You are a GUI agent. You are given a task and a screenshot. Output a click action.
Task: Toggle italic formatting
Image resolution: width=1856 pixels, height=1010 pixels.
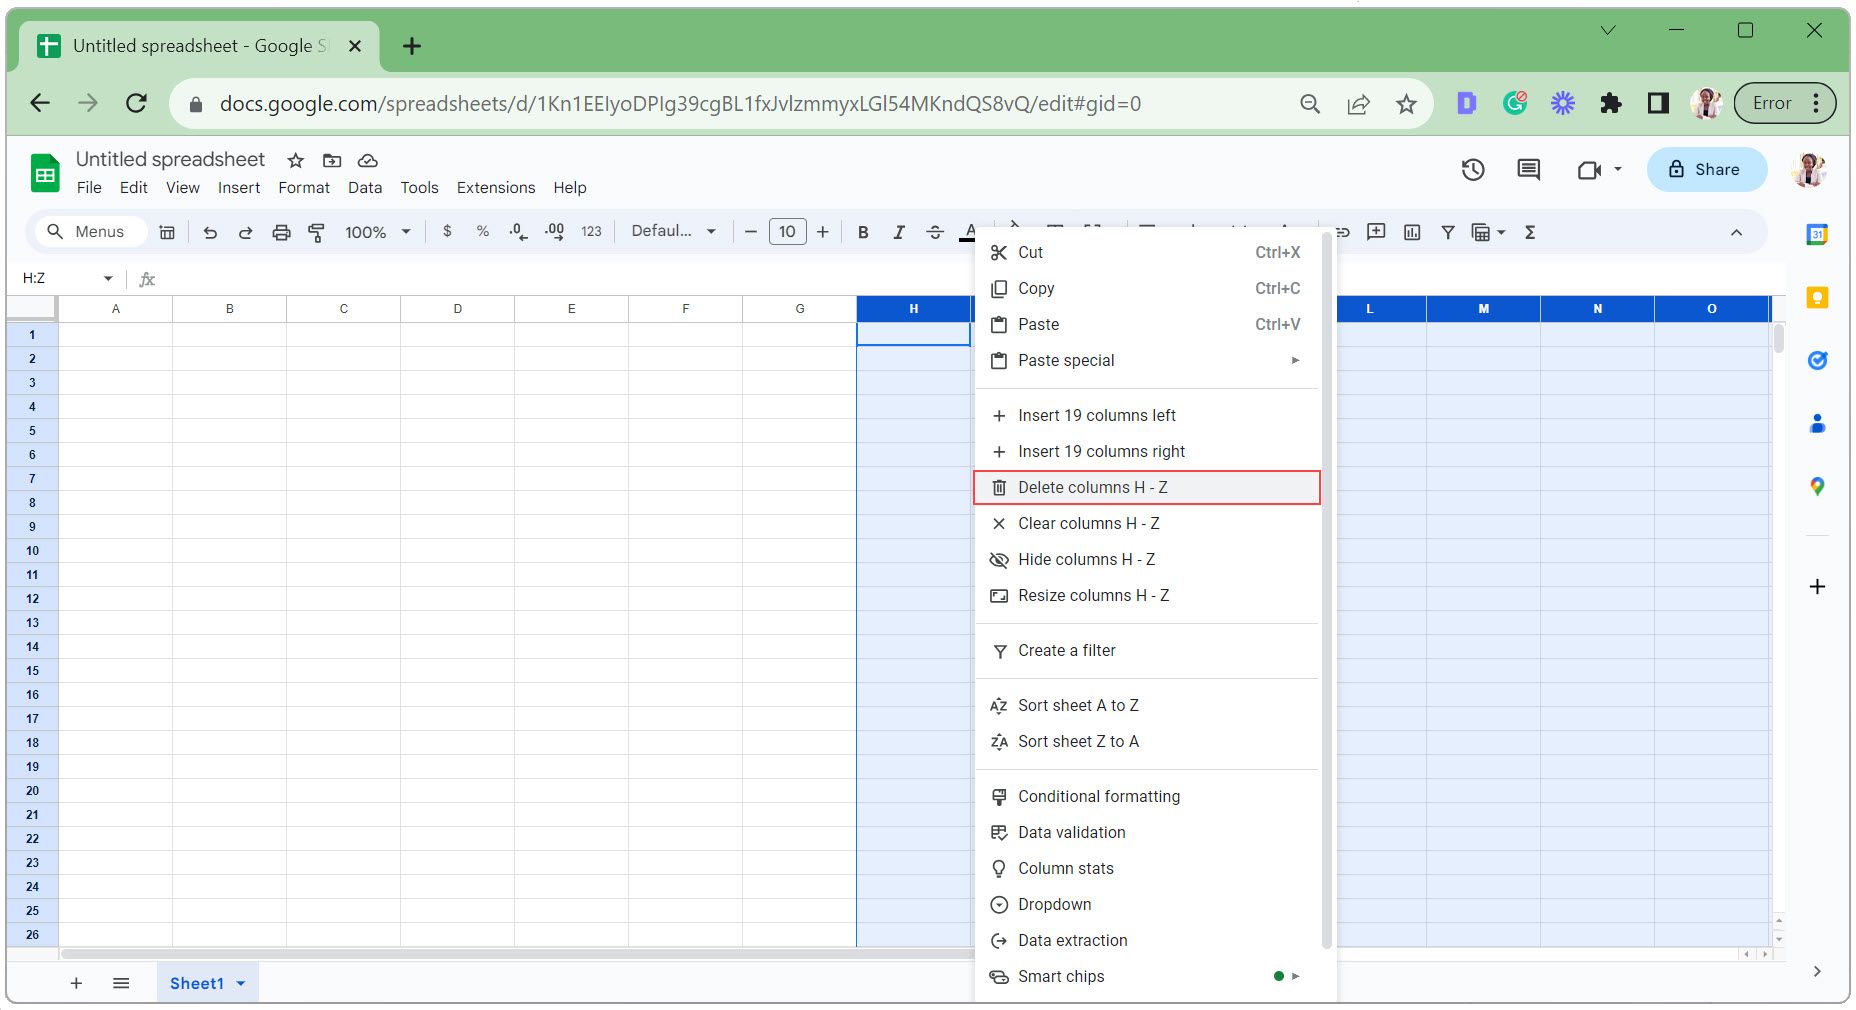tap(899, 232)
